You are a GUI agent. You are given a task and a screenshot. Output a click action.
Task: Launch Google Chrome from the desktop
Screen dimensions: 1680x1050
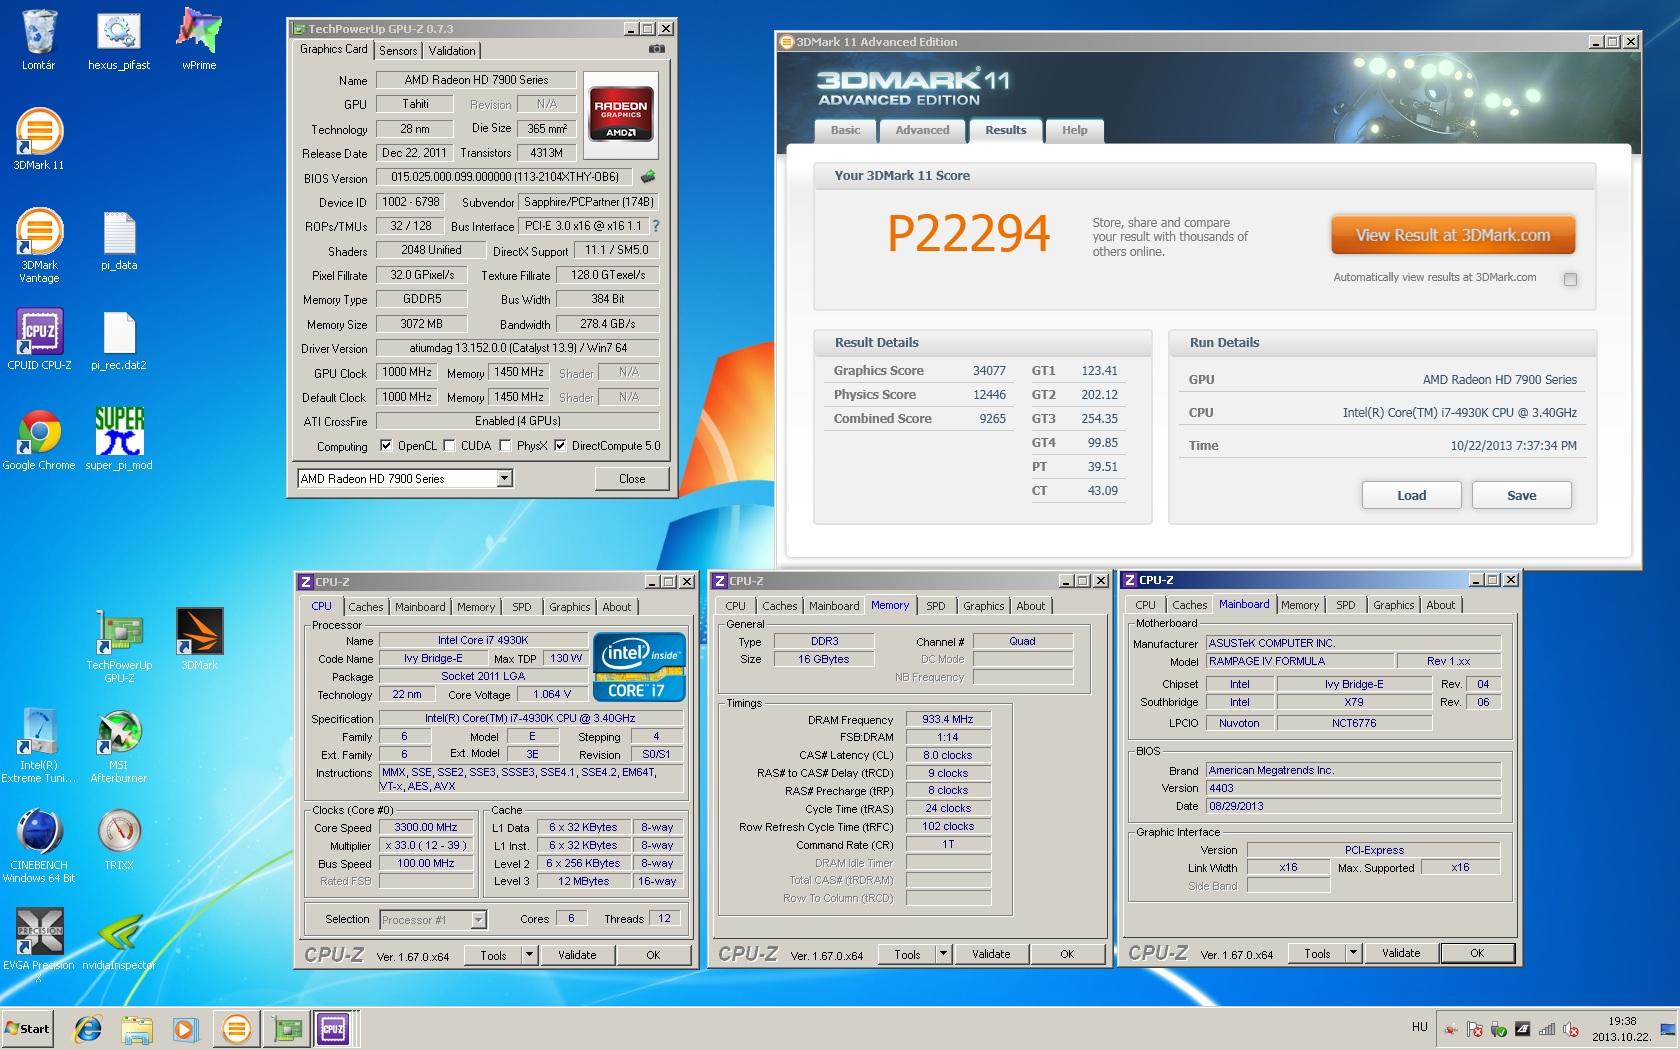pyautogui.click(x=39, y=440)
